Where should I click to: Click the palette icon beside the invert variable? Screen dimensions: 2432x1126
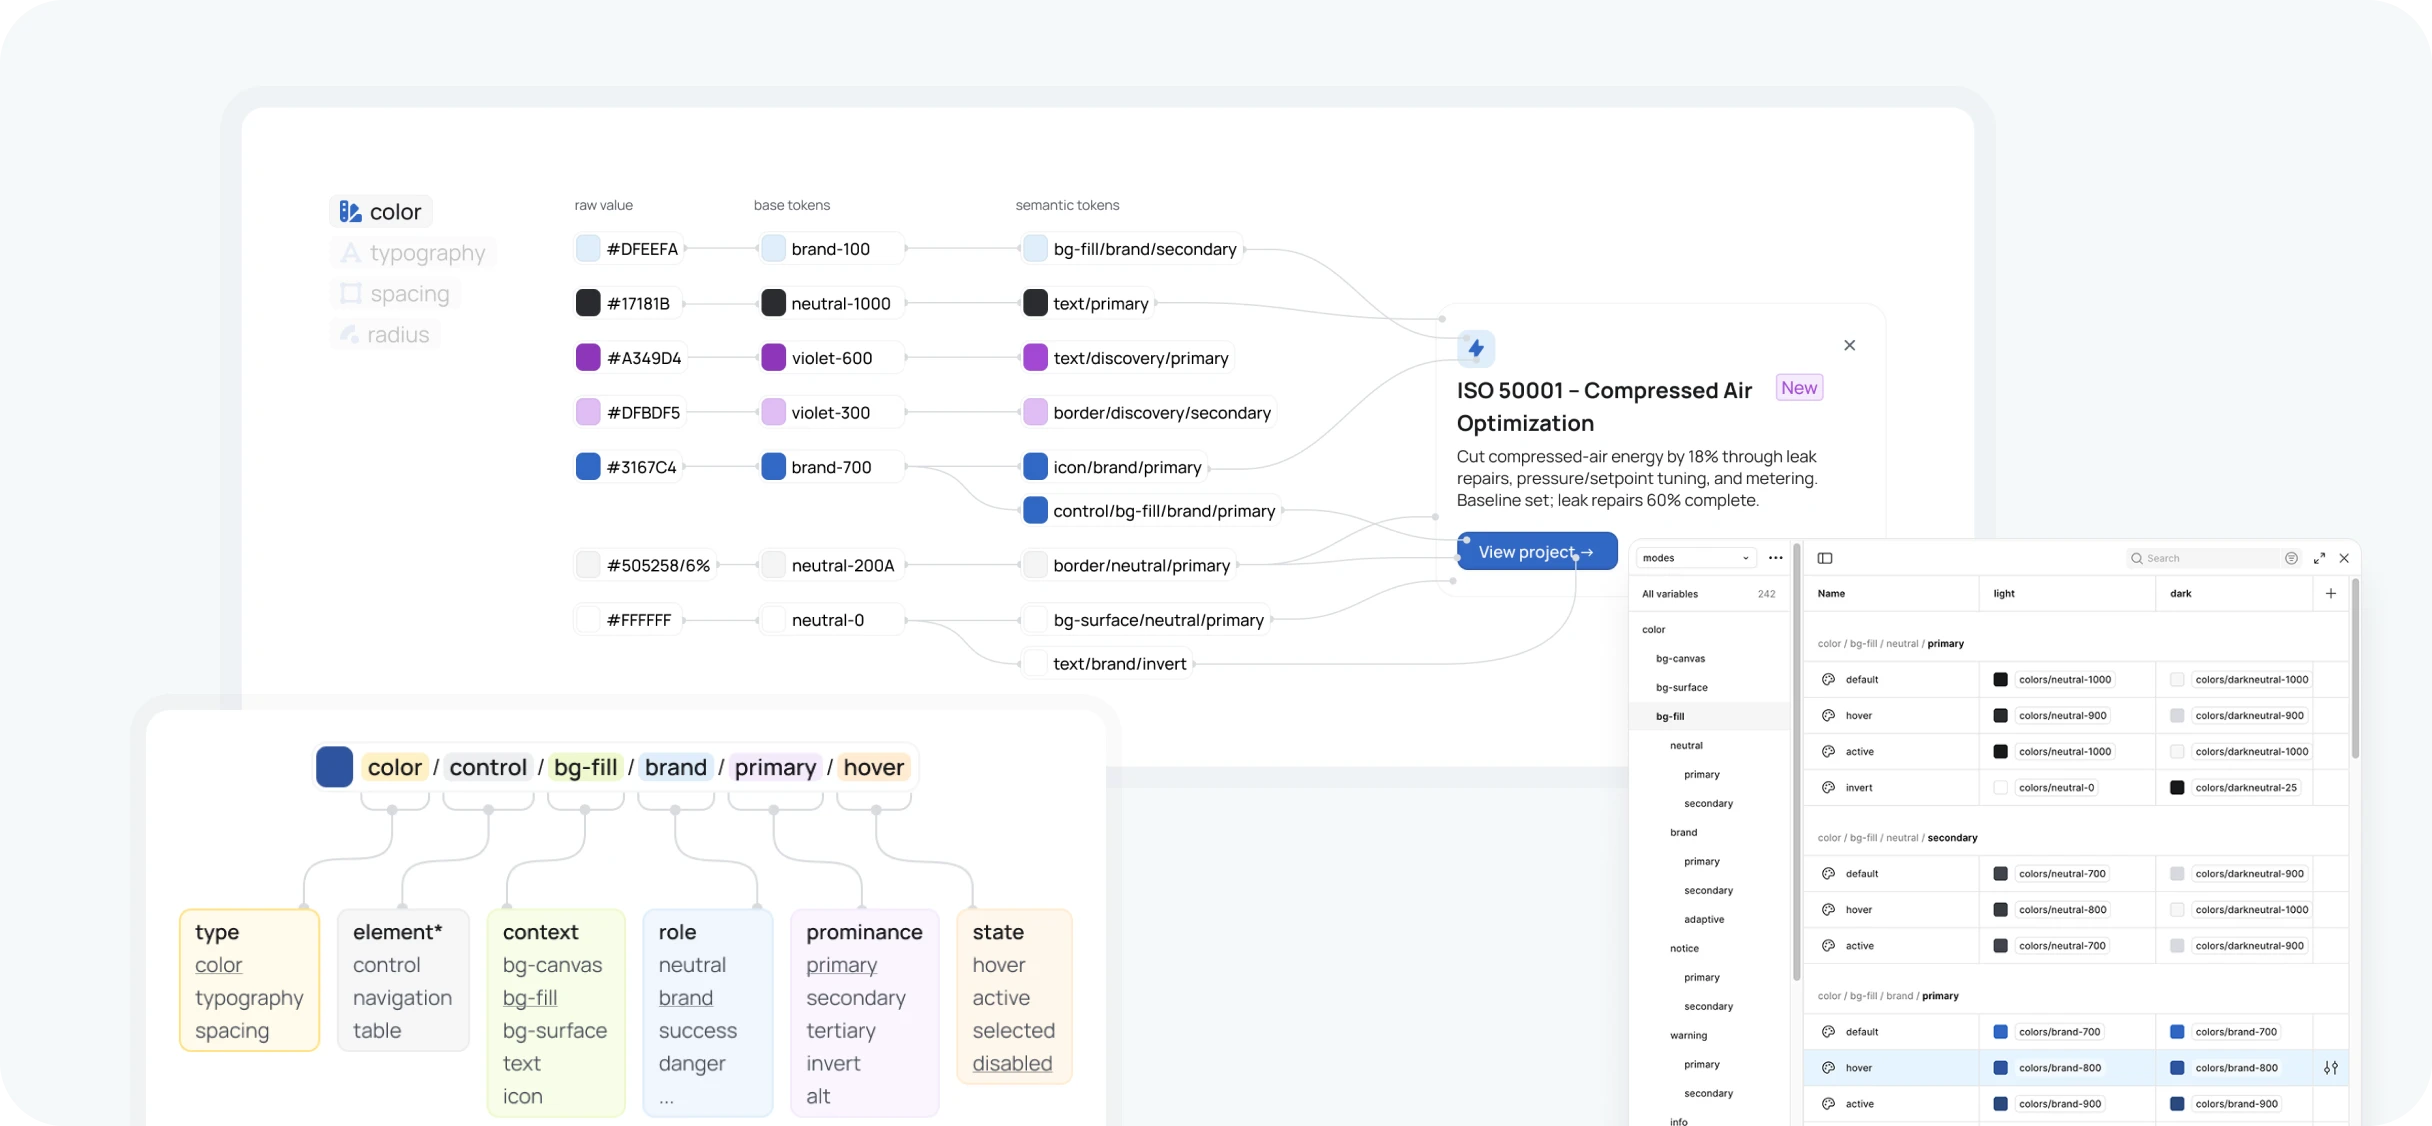(x=1828, y=787)
